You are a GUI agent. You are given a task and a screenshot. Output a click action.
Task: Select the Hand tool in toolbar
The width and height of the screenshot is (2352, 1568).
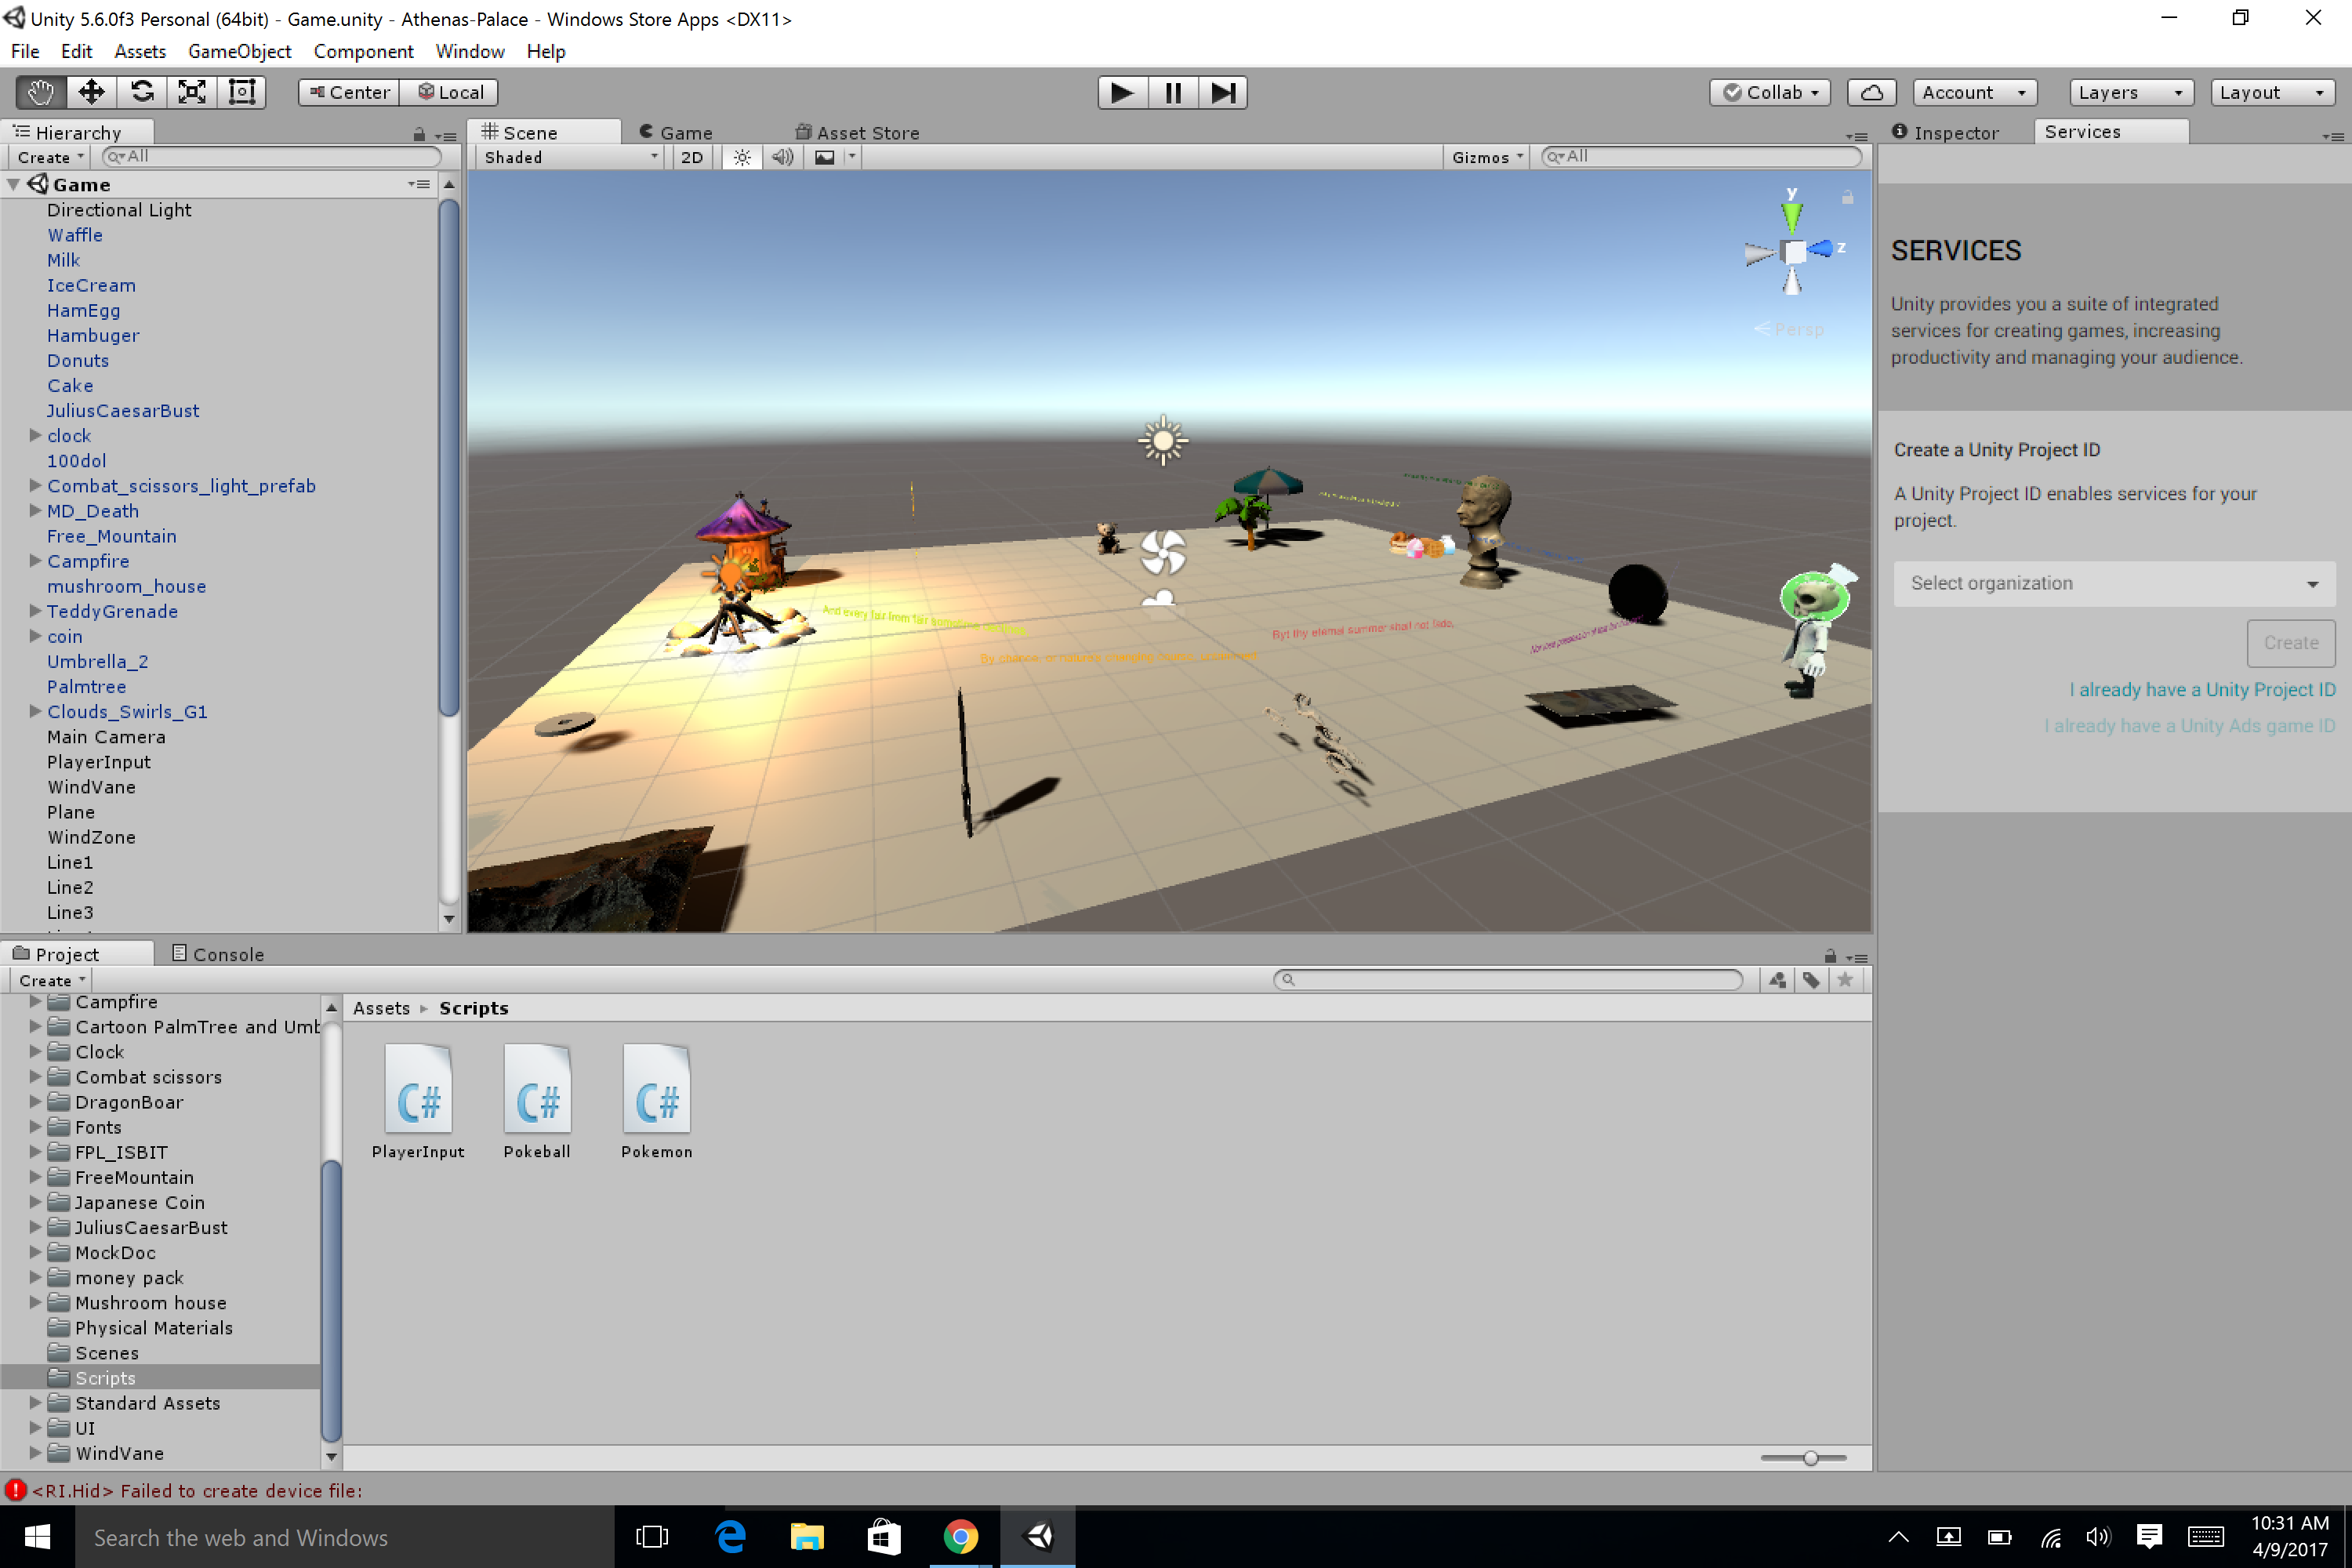(x=40, y=92)
